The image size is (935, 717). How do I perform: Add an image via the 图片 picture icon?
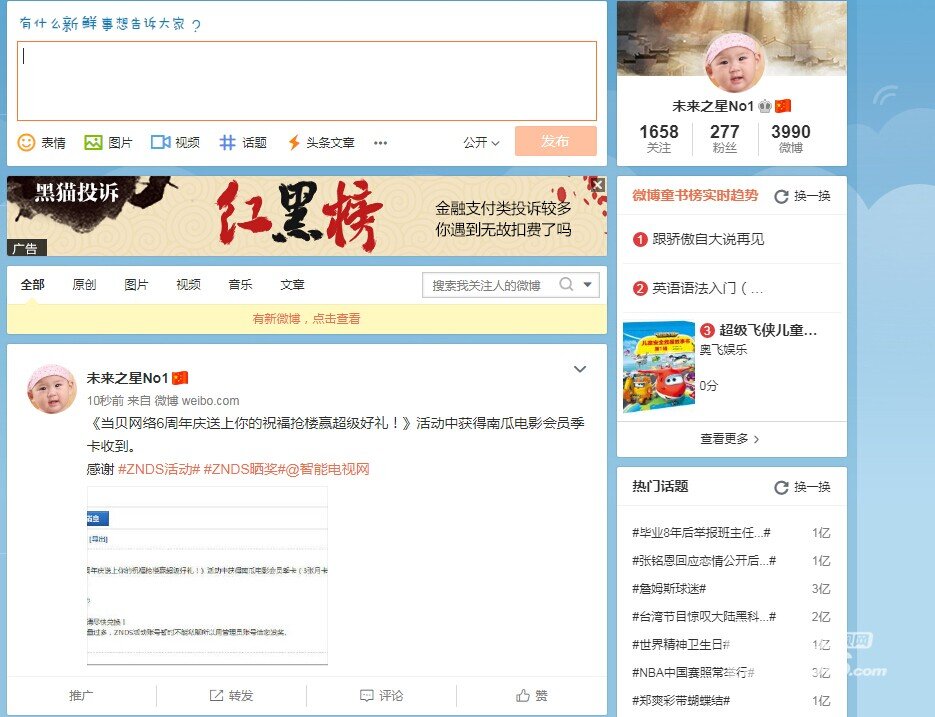click(x=93, y=143)
